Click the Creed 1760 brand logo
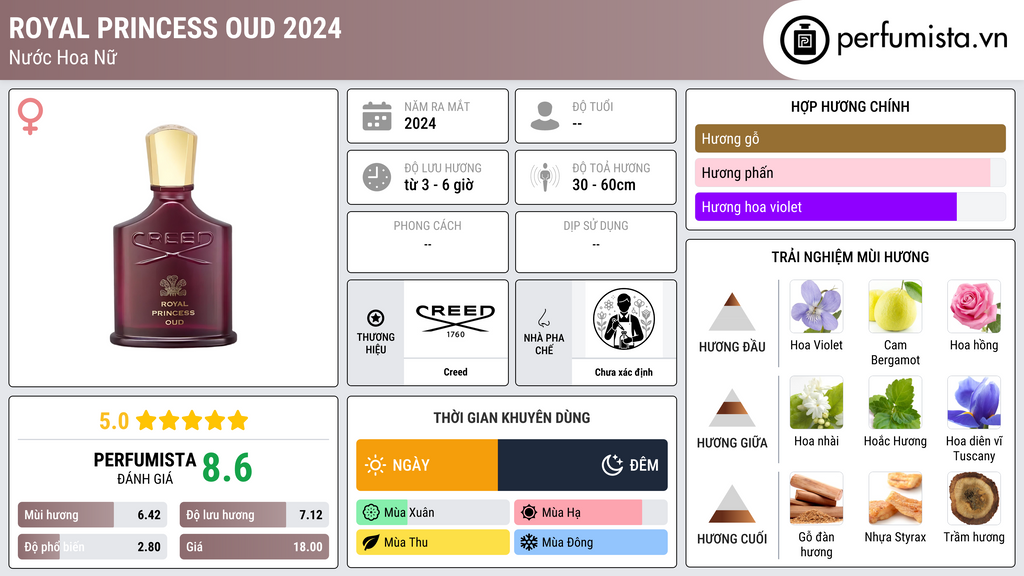Screen dimensions: 1024x576 (x=455, y=319)
